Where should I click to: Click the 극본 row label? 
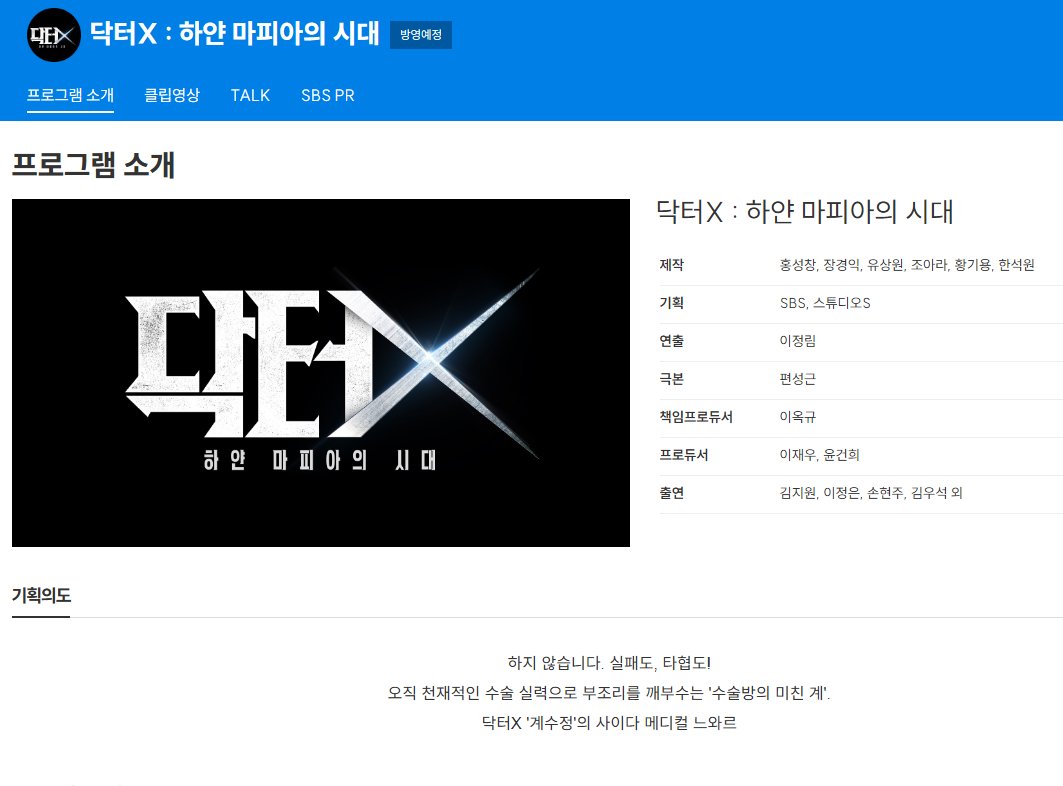coord(672,379)
